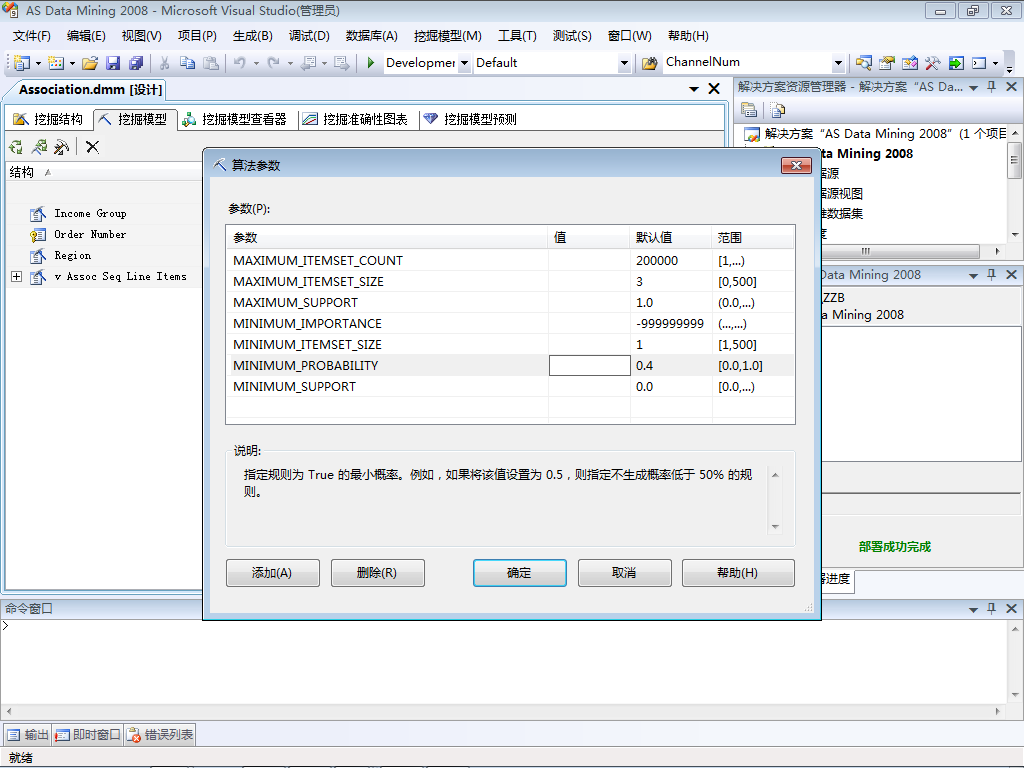This screenshot has height=768, width=1024.
Task: Switch to the 挖掘准确性图表 tab
Action: coord(357,119)
